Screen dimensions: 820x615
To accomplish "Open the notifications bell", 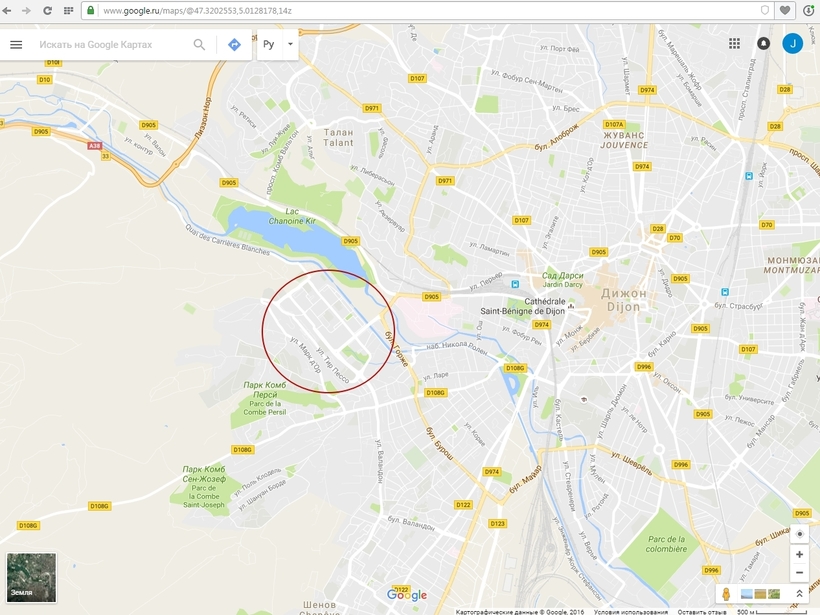I will coord(764,43).
